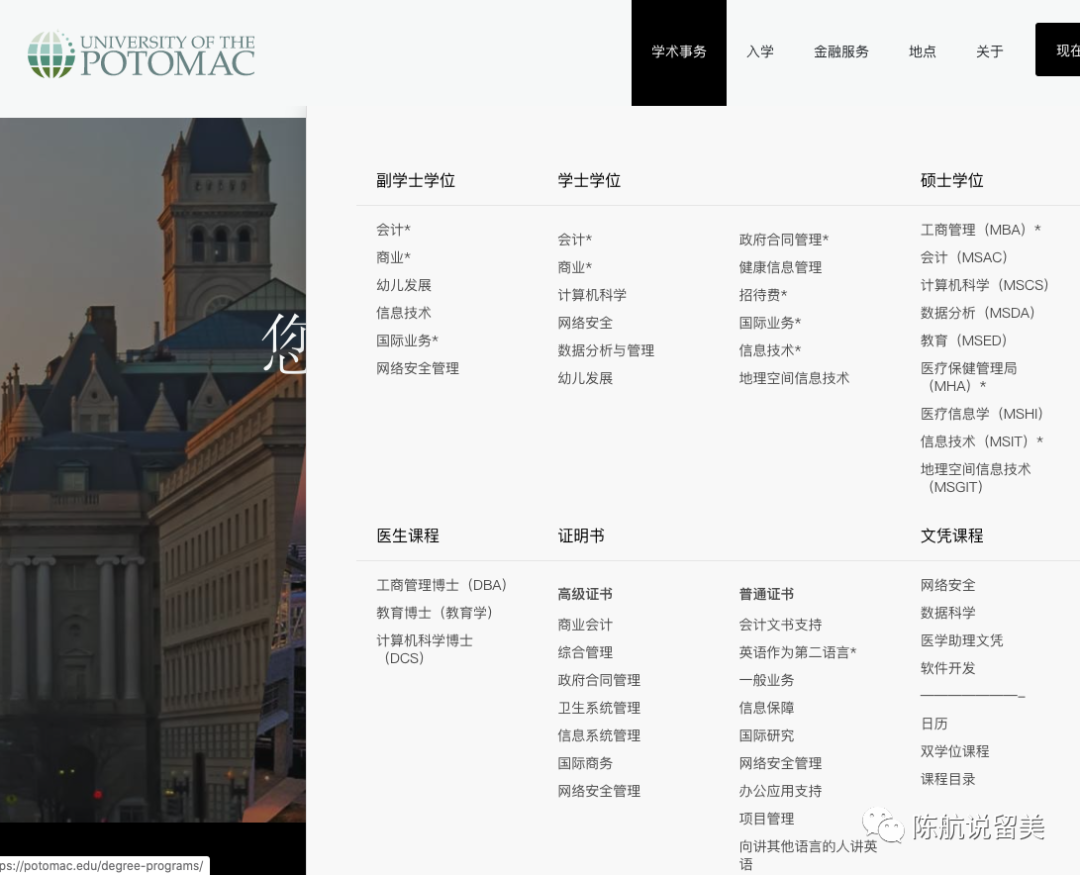Image resolution: width=1080 pixels, height=875 pixels.
Task: Open 英语作为第二语言 certificate link
Action: [797, 652]
